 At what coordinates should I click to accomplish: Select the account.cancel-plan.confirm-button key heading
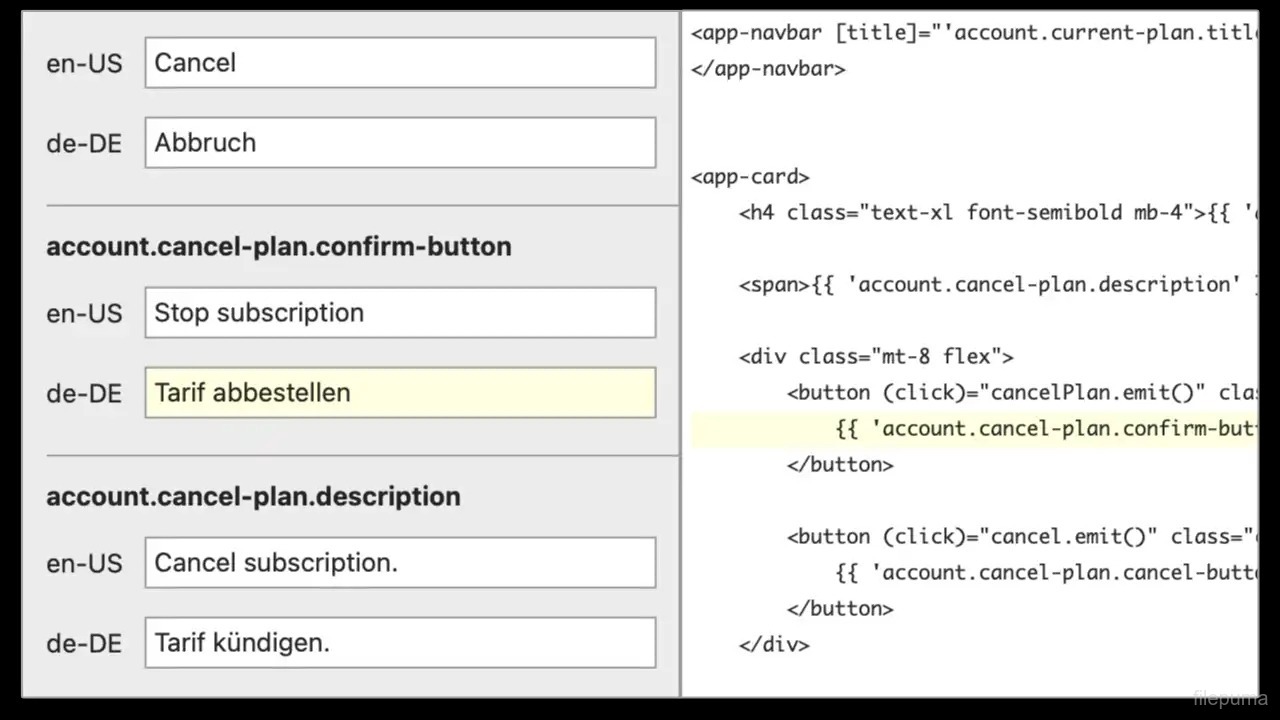[278, 247]
